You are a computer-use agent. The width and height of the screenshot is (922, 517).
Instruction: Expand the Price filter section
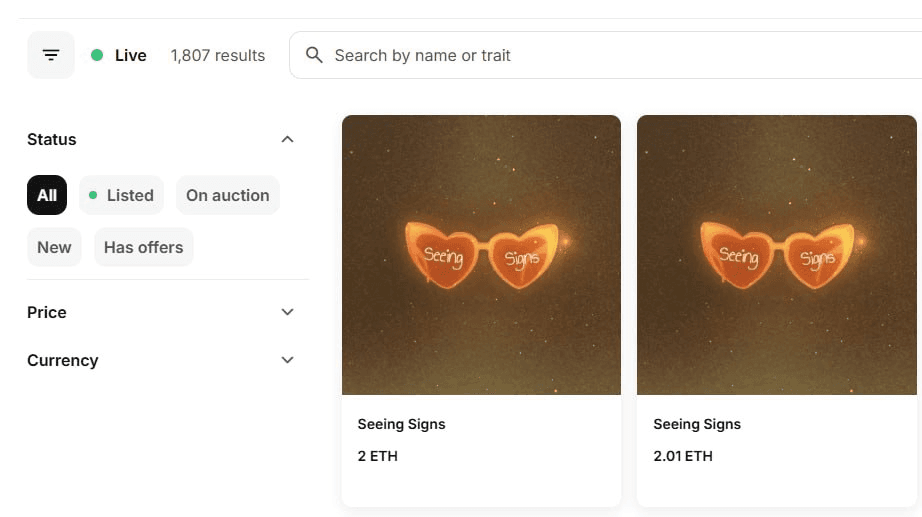(x=287, y=312)
